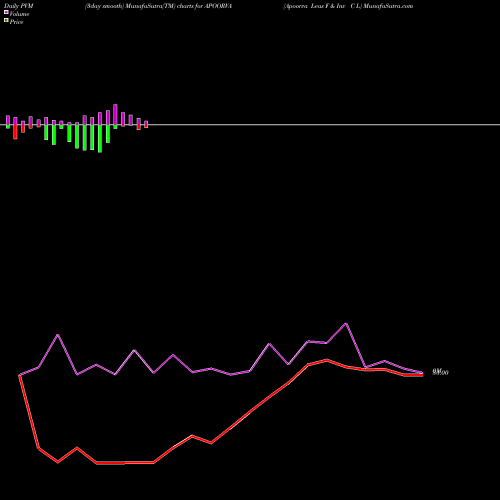Screen dimensions: 500x500
Task: Click the tallest magenta volume bar
Action: 115,115
